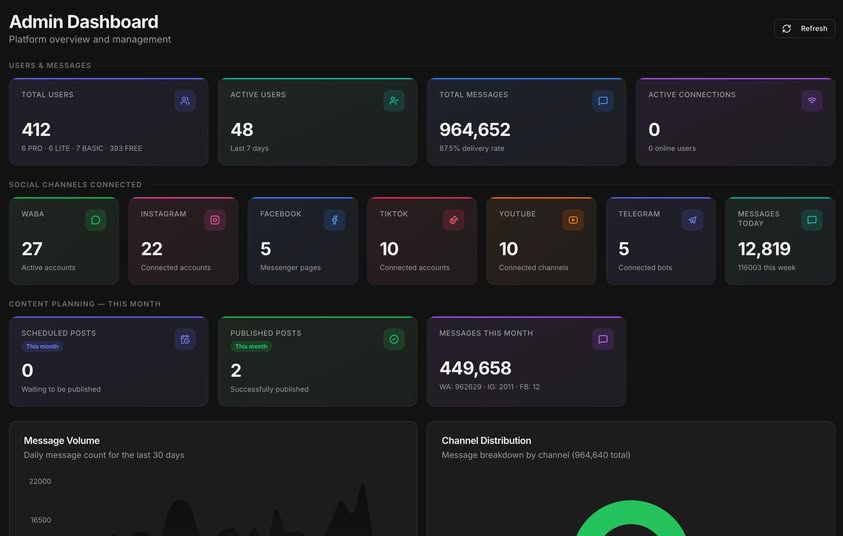Click the Message Volume chart title
The height and width of the screenshot is (536, 843).
pyautogui.click(x=62, y=440)
